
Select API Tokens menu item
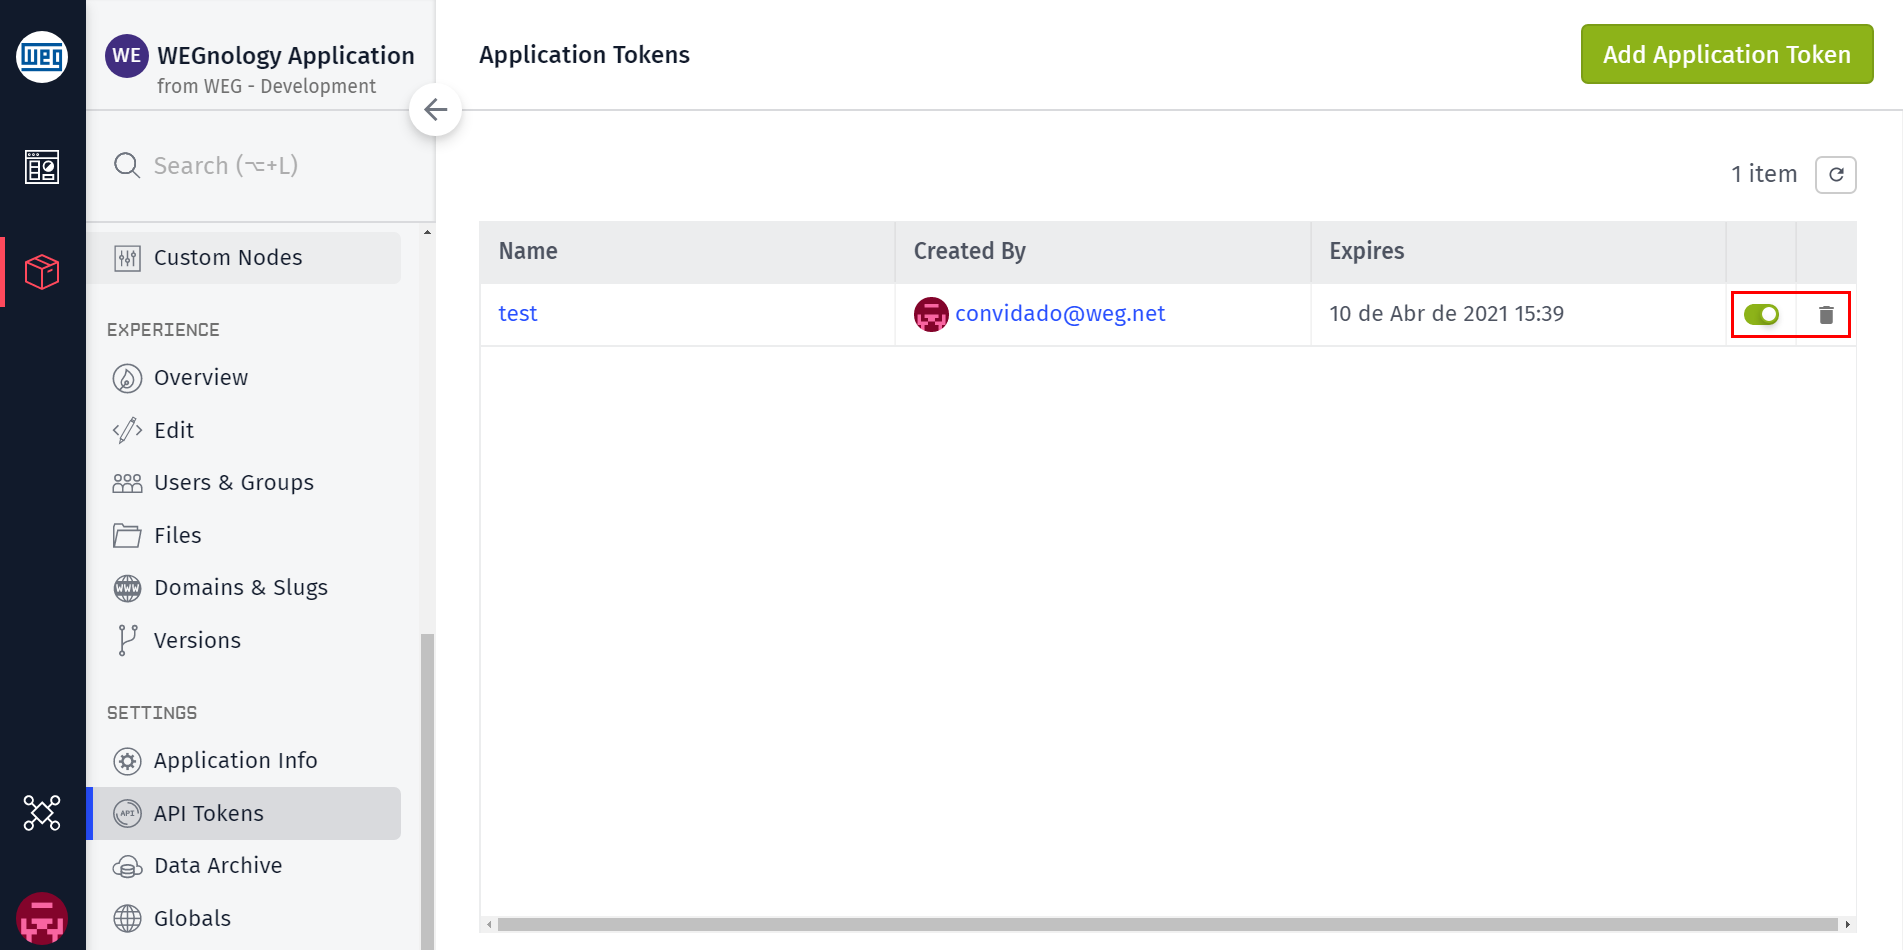tap(244, 813)
